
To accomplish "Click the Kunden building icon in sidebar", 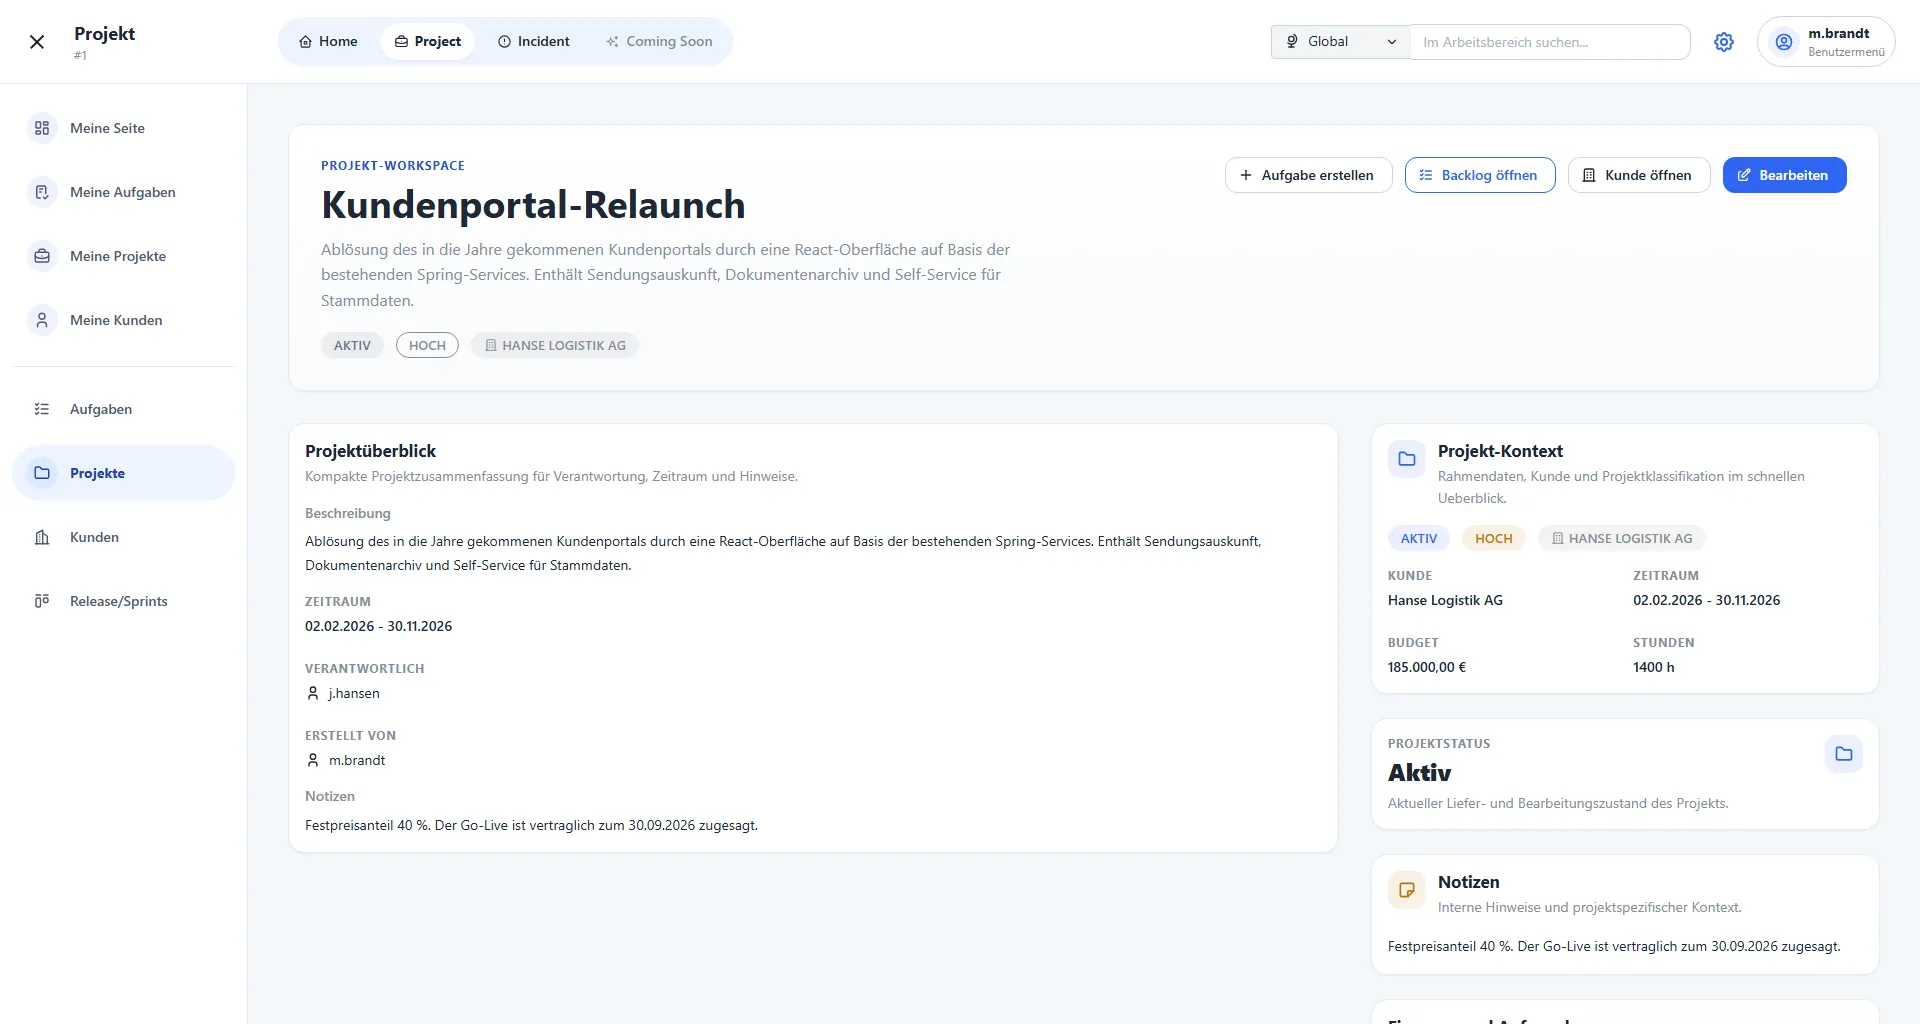I will click(x=42, y=537).
